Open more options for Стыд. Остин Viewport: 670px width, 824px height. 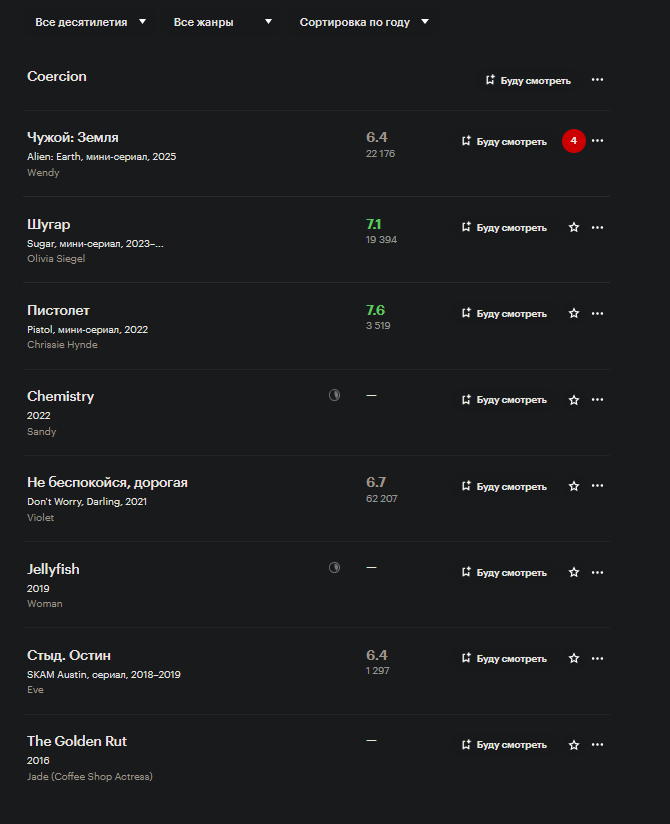597,659
